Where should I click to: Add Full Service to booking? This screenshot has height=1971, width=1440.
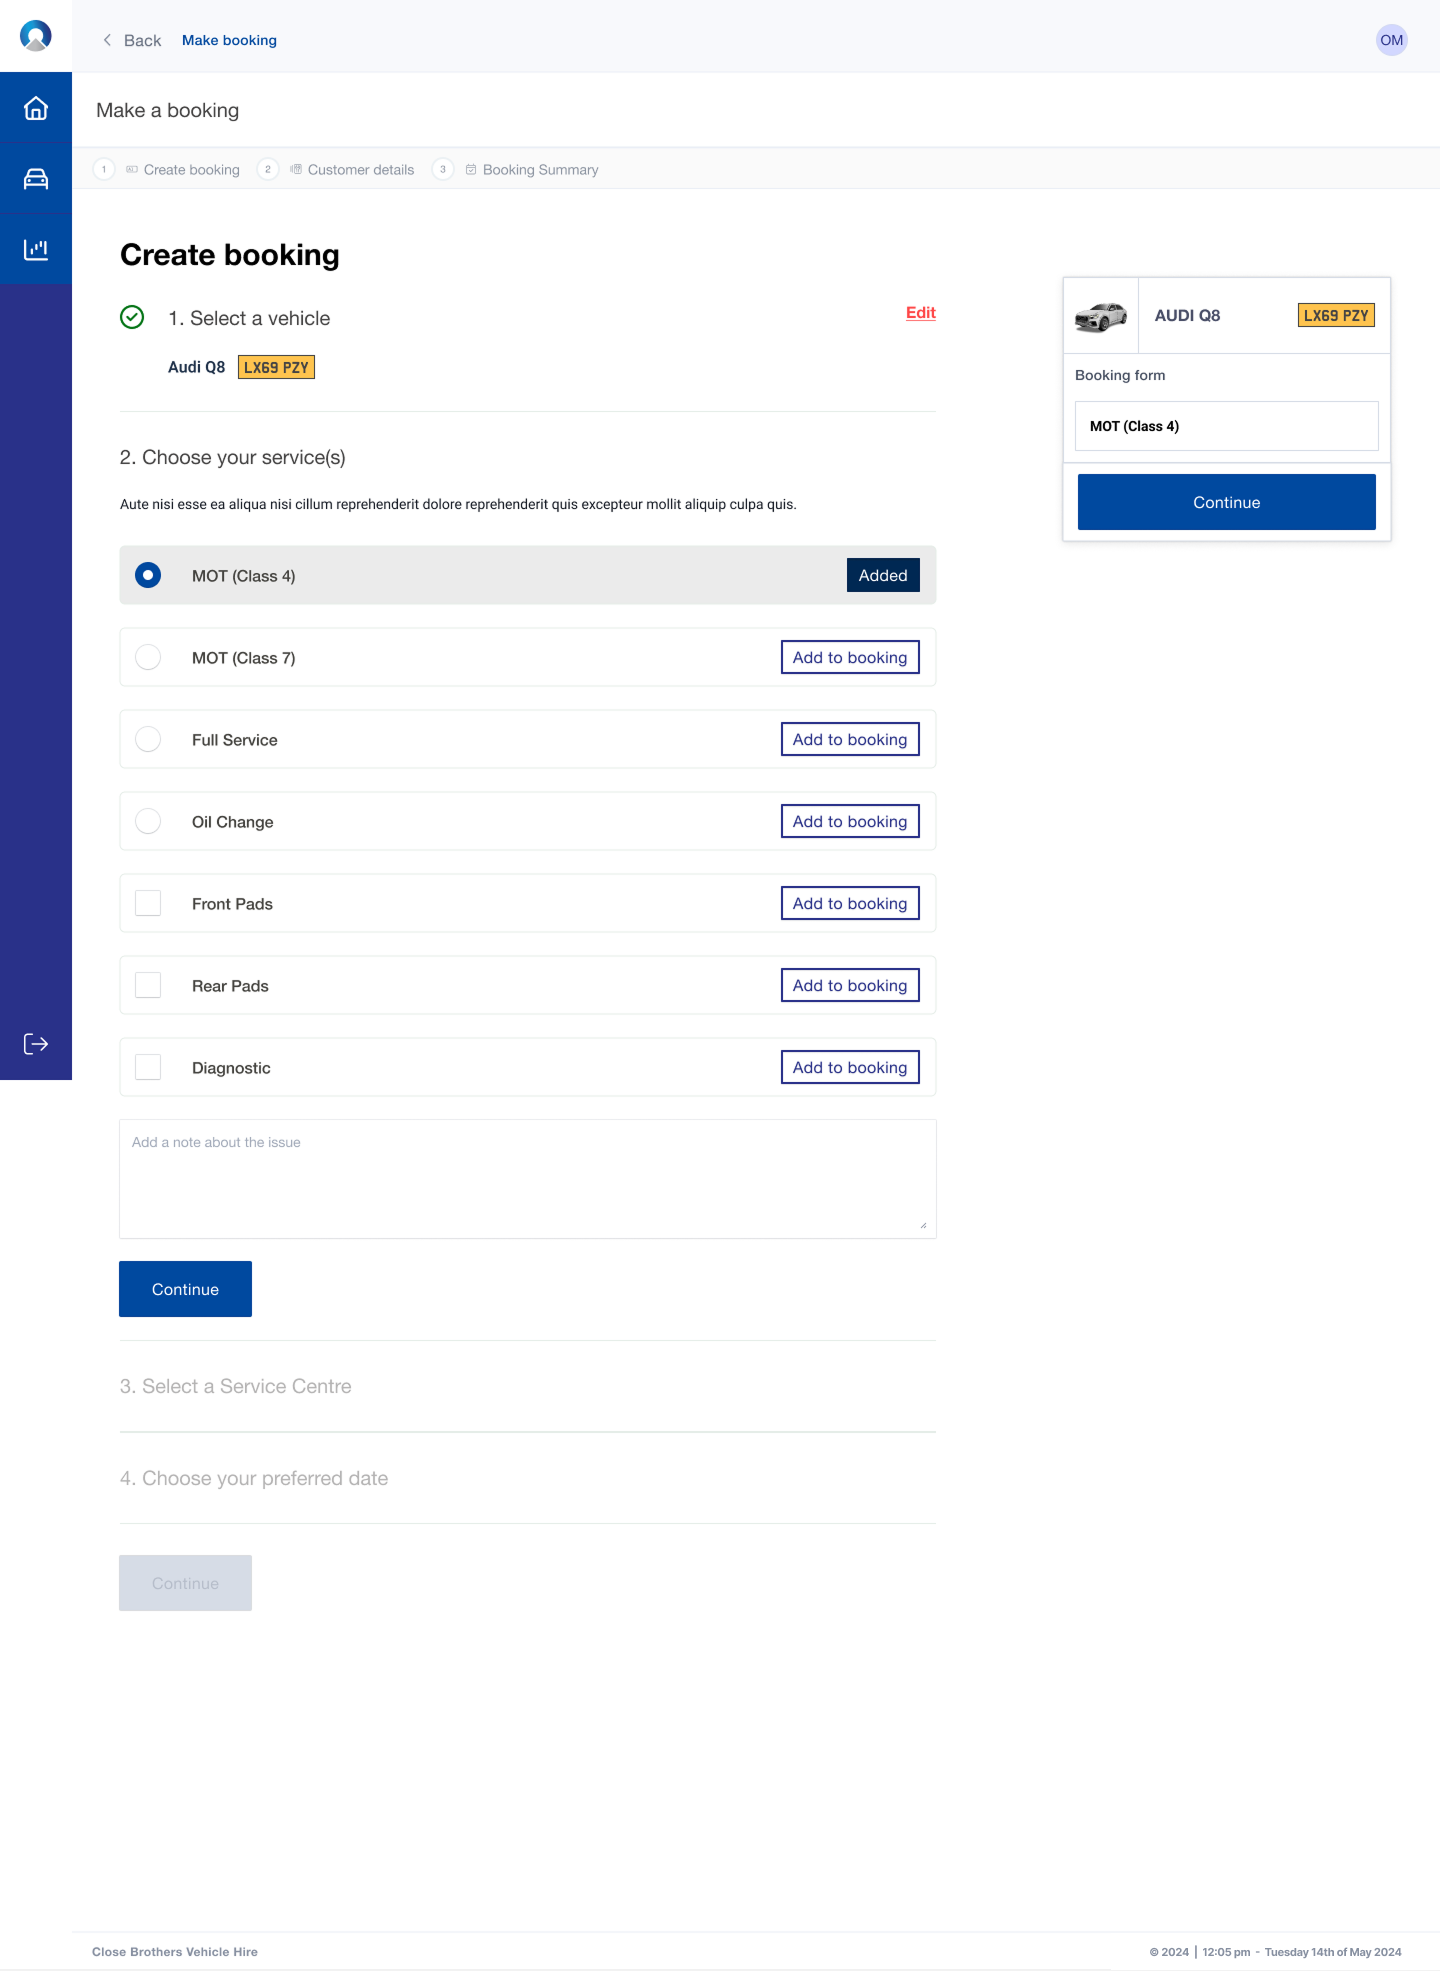click(x=850, y=739)
